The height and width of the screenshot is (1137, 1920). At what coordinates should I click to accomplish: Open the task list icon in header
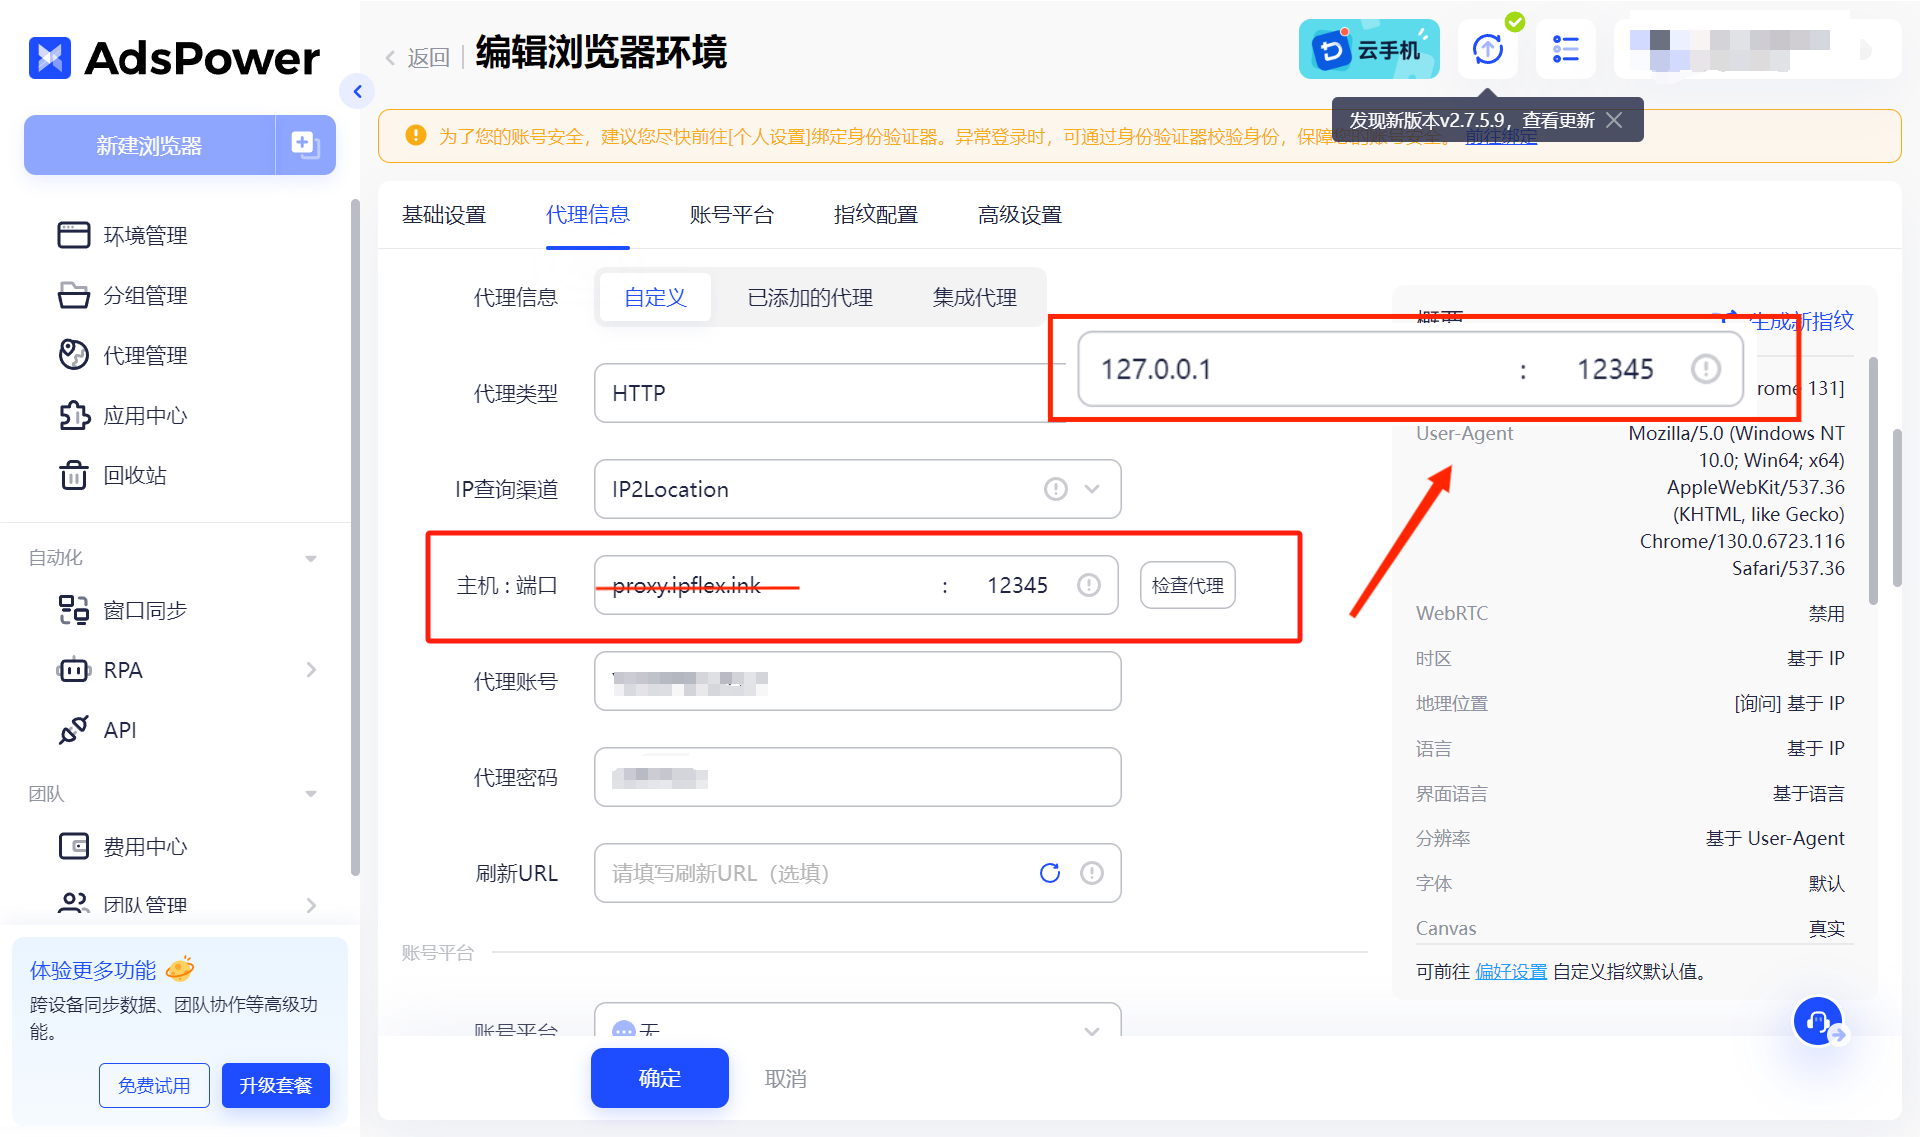pyautogui.click(x=1565, y=49)
